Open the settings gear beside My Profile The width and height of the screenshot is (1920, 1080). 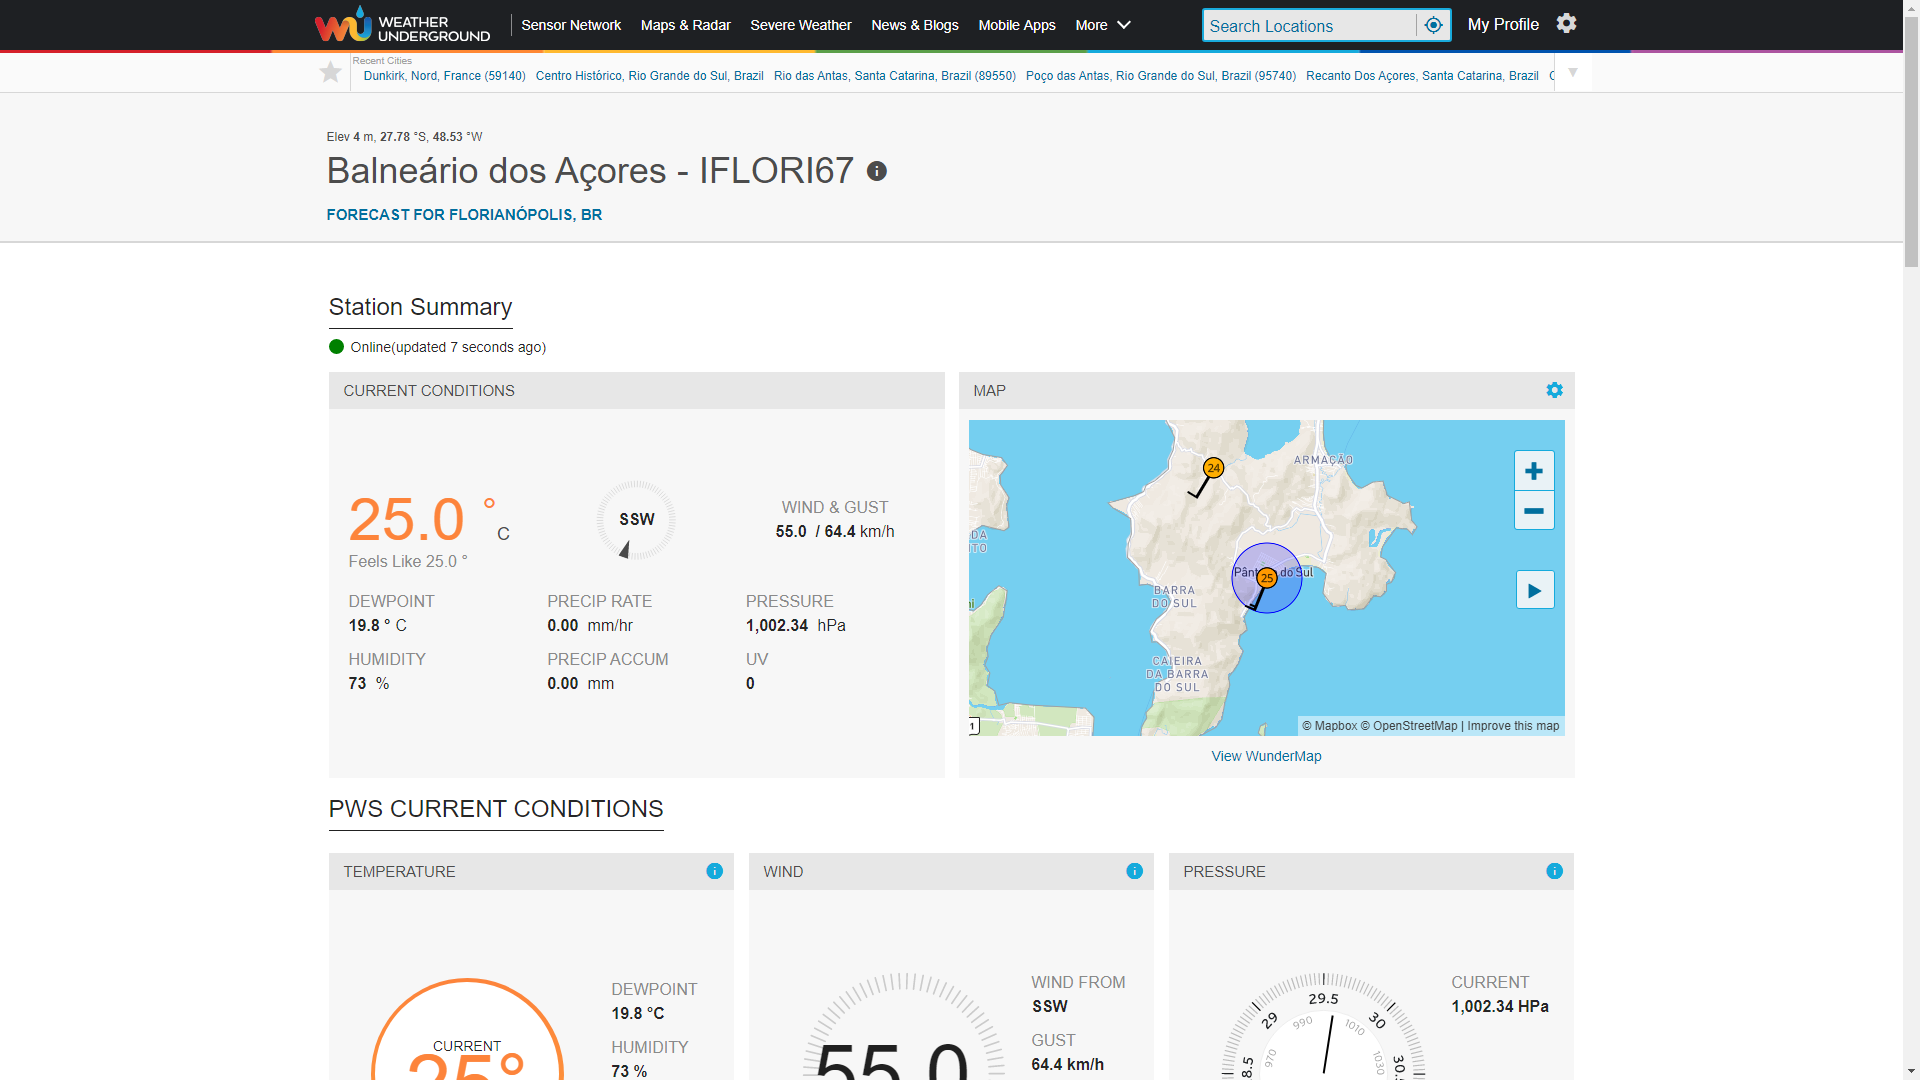tap(1566, 23)
